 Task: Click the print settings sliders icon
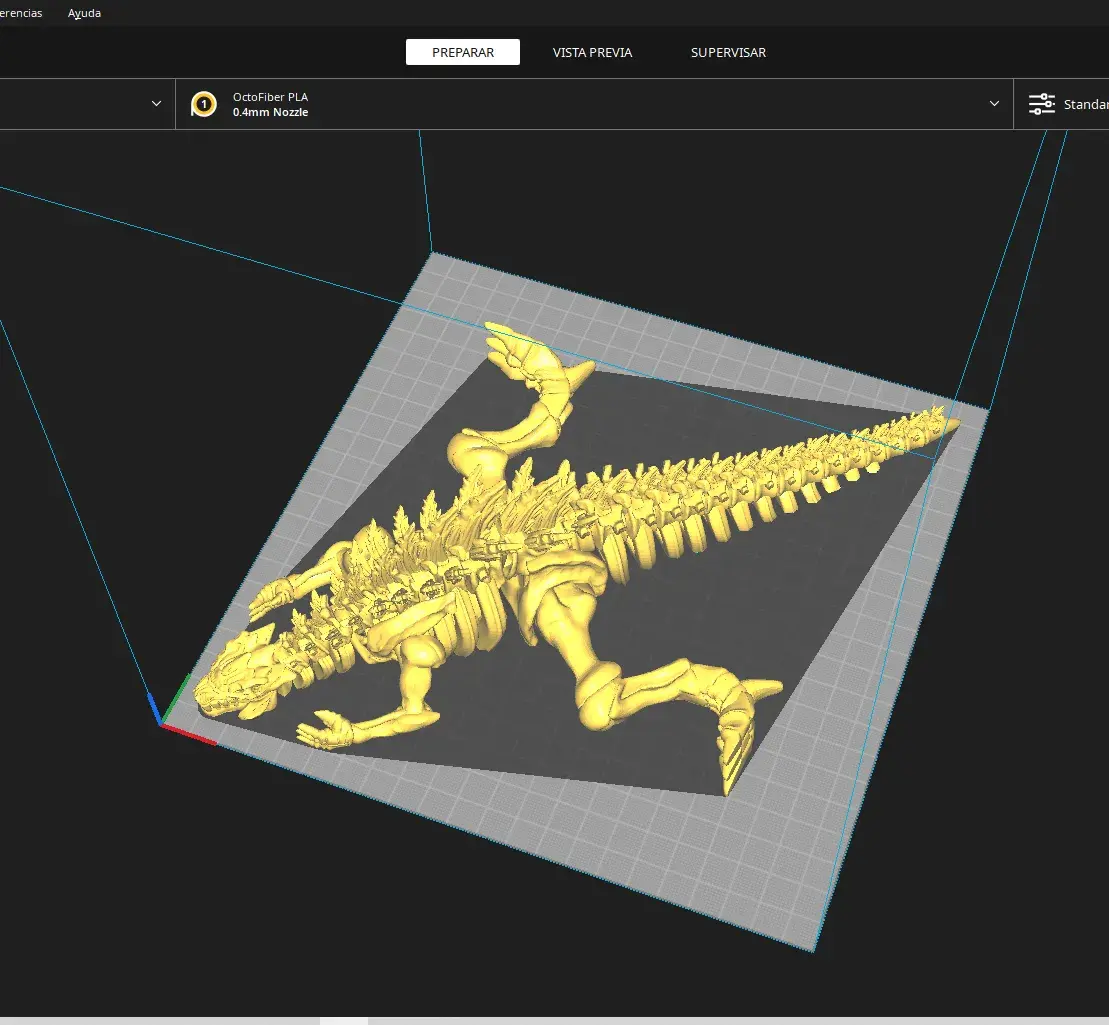click(1041, 104)
